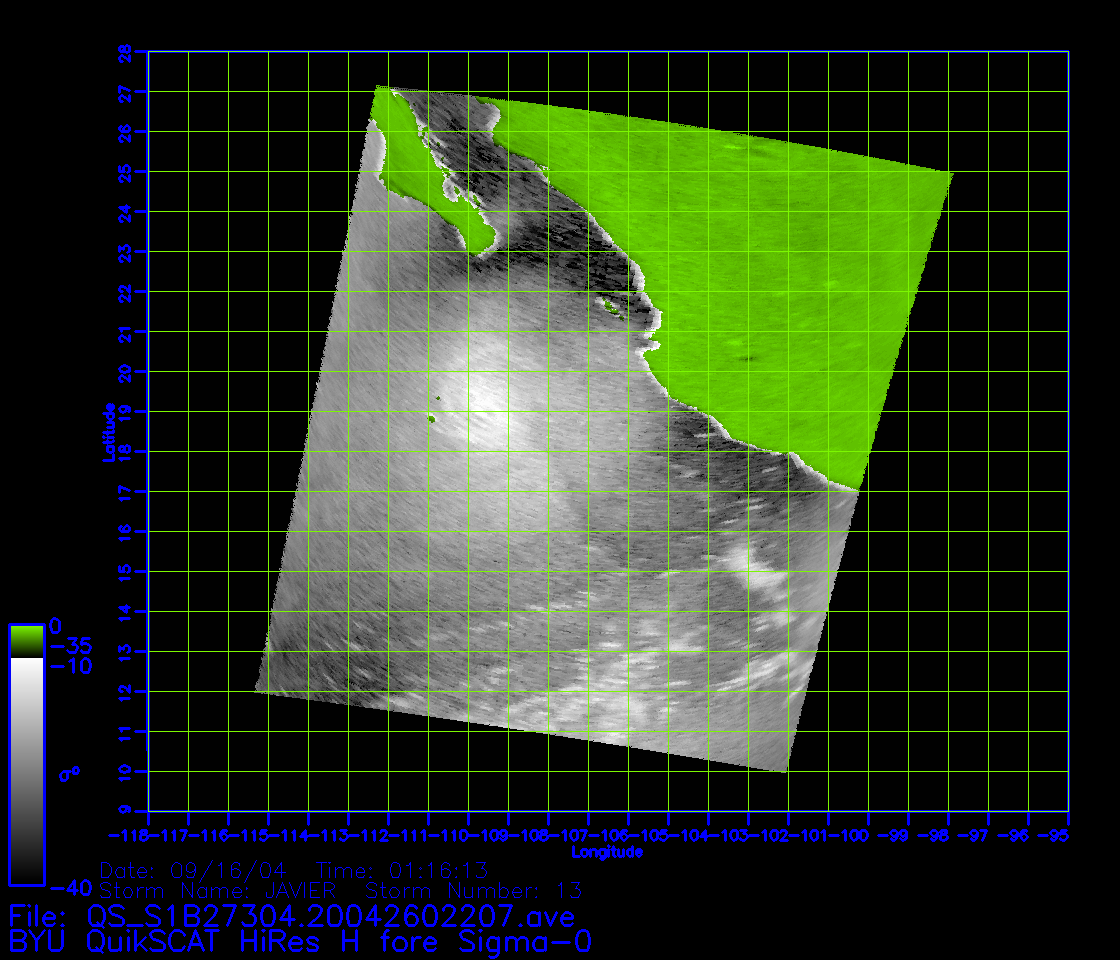Click the "Longitude" axis label
1120x960 pixels.
[x=606, y=853]
